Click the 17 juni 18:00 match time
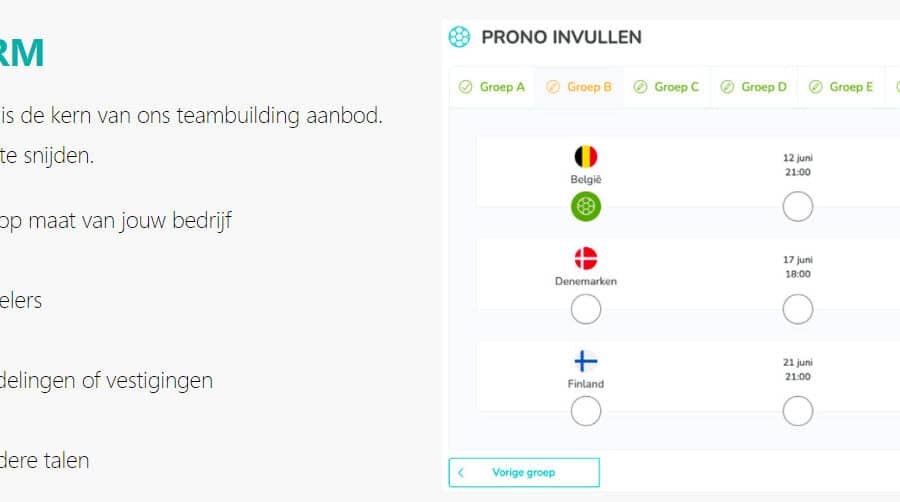900x502 pixels. pyautogui.click(x=797, y=267)
